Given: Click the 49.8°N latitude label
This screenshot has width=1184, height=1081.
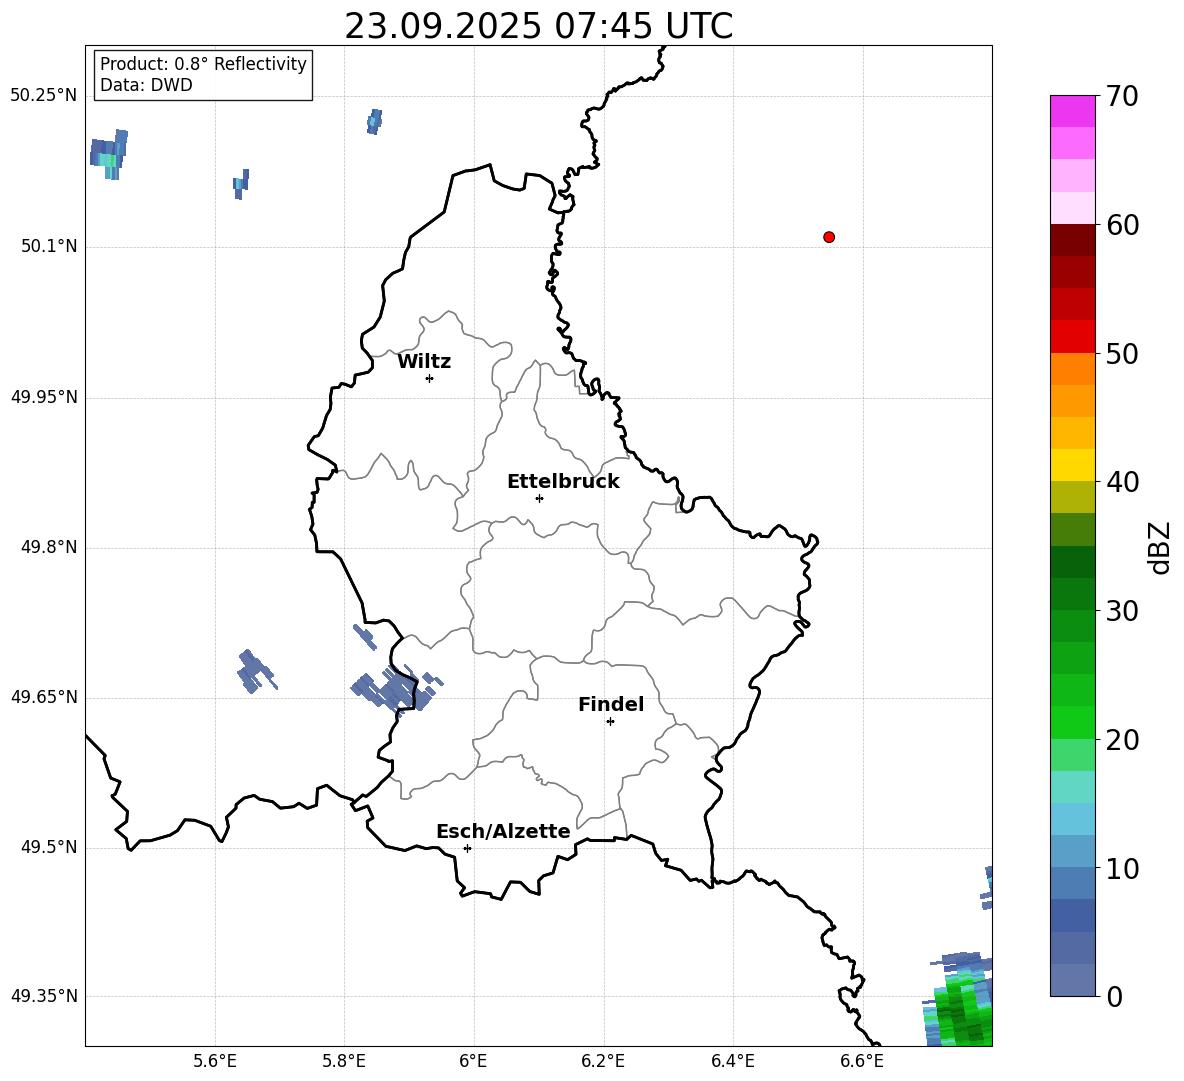Looking at the screenshot, I should click(49, 547).
